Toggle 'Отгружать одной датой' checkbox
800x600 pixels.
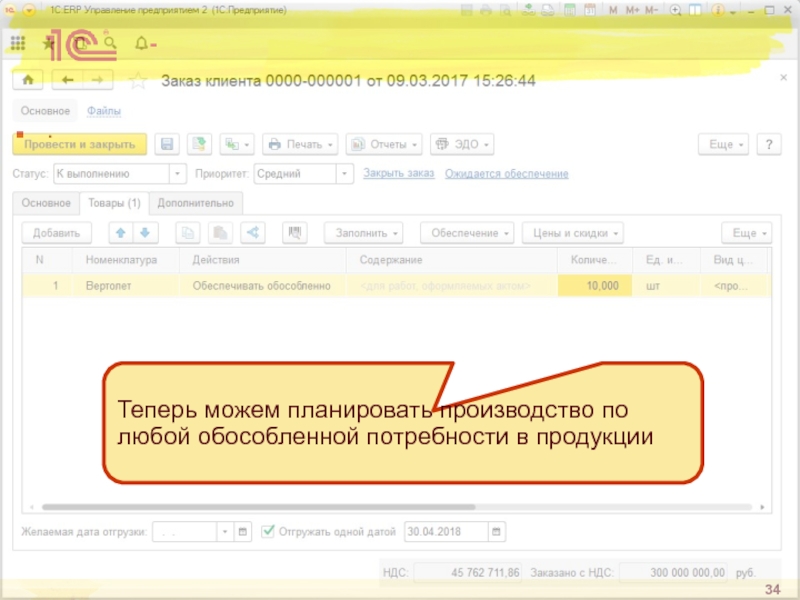(269, 531)
